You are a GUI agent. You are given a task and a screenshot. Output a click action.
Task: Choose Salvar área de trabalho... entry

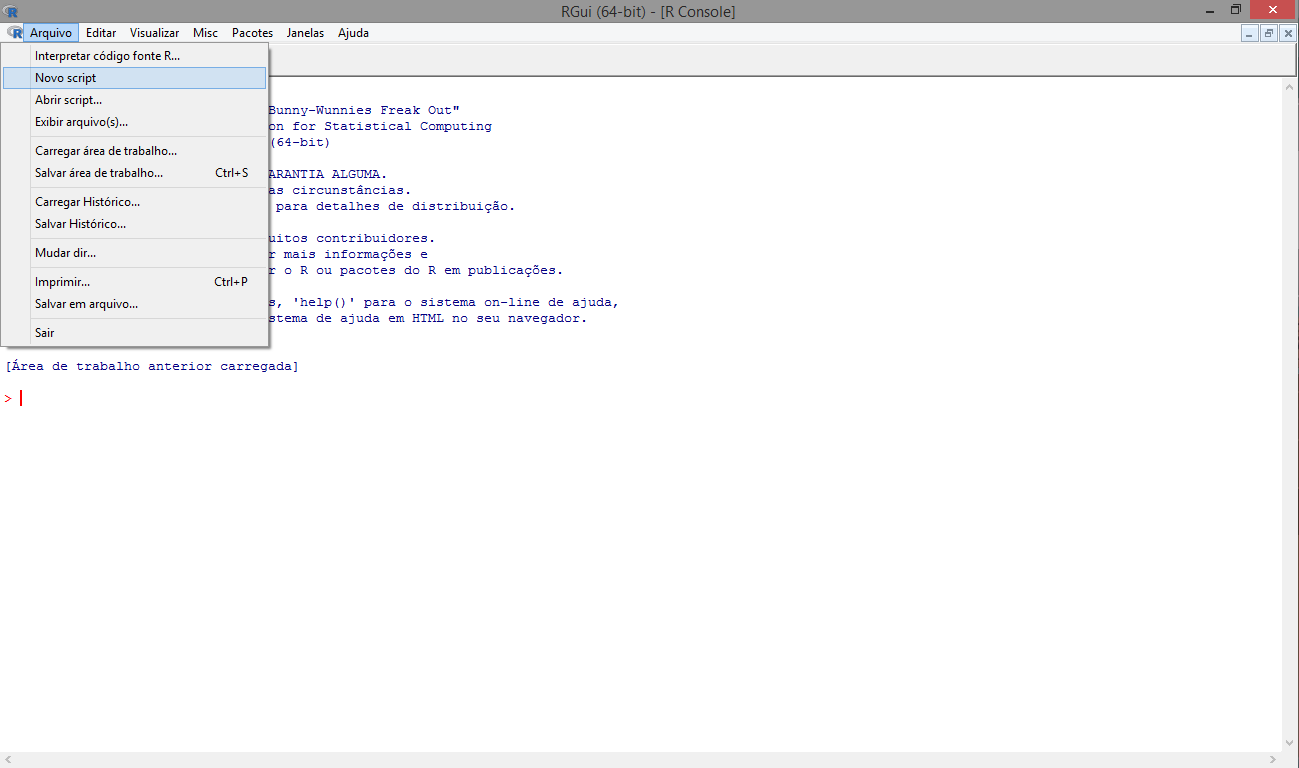click(x=99, y=173)
